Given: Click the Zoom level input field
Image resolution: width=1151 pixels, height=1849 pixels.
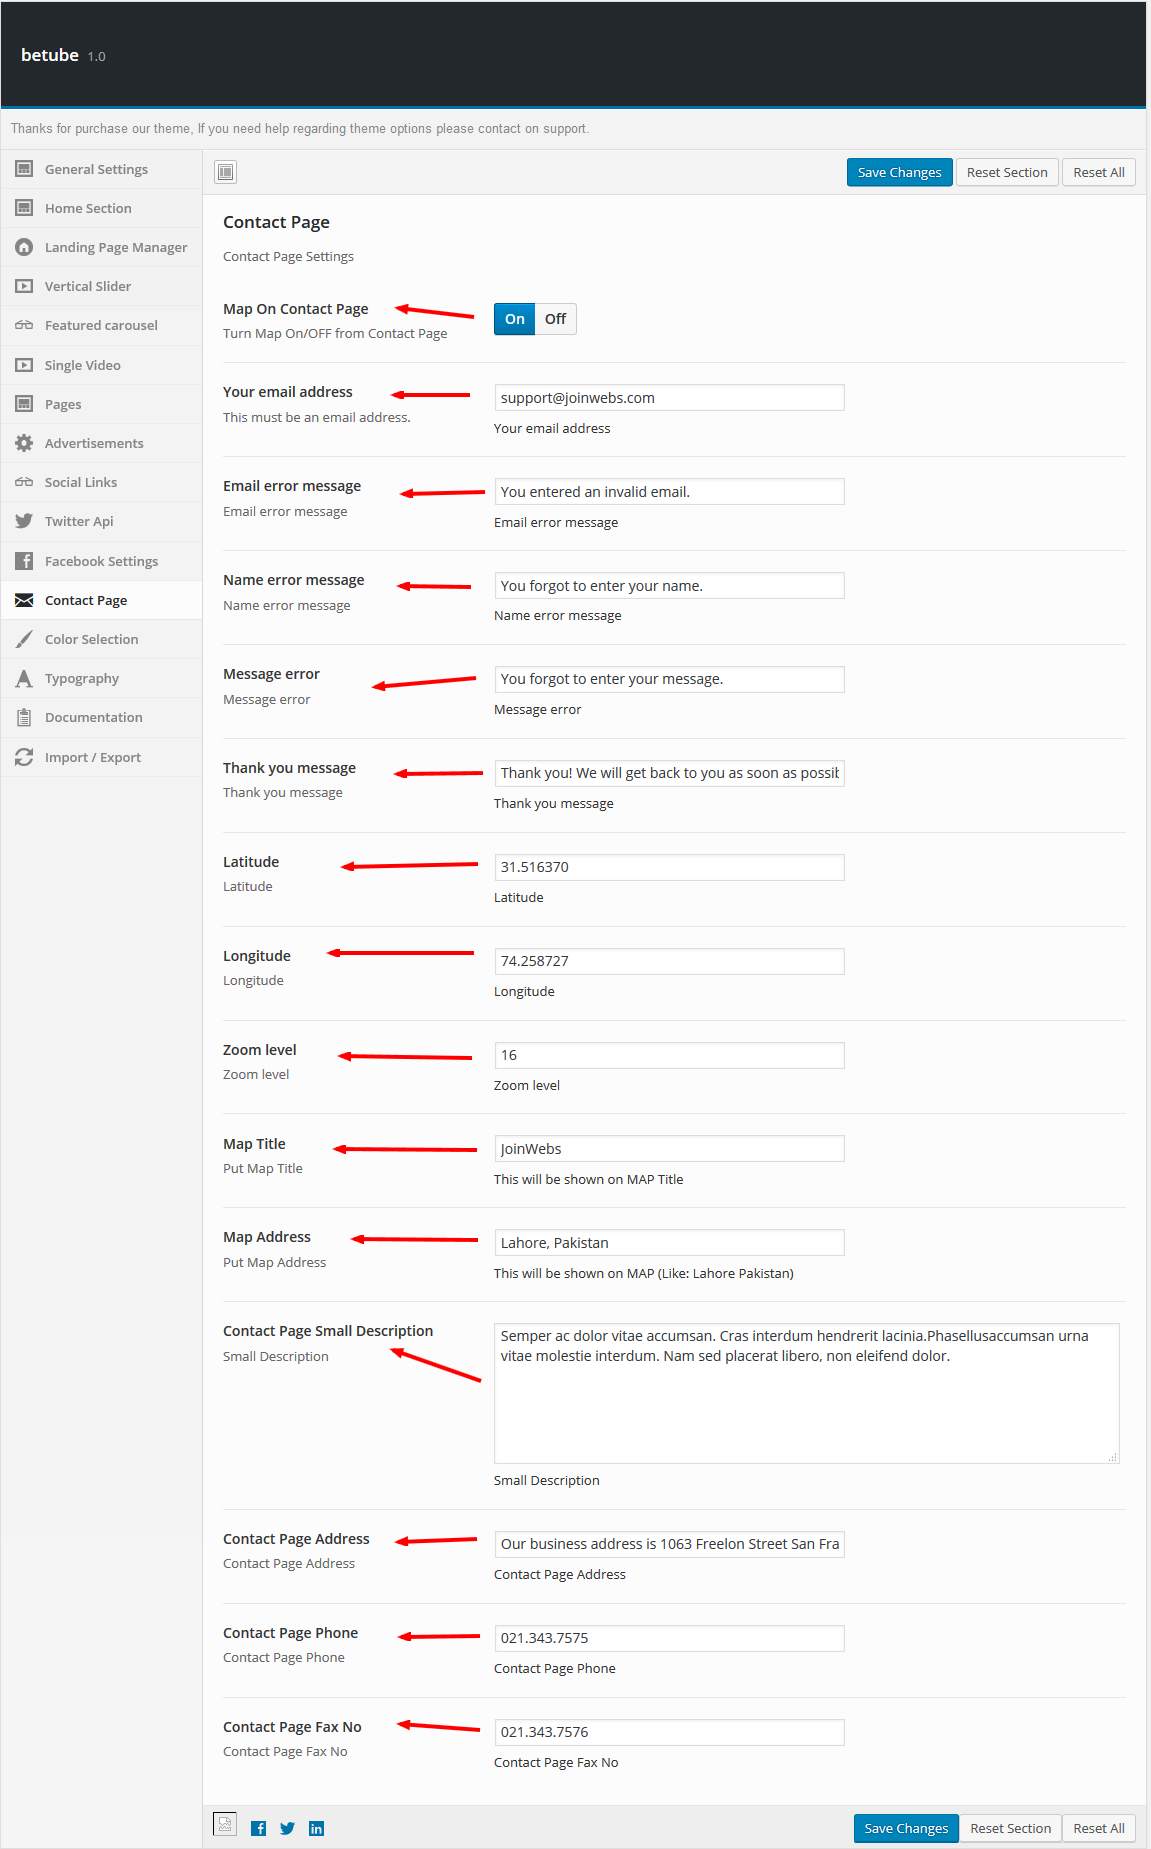Looking at the screenshot, I should click(669, 1055).
